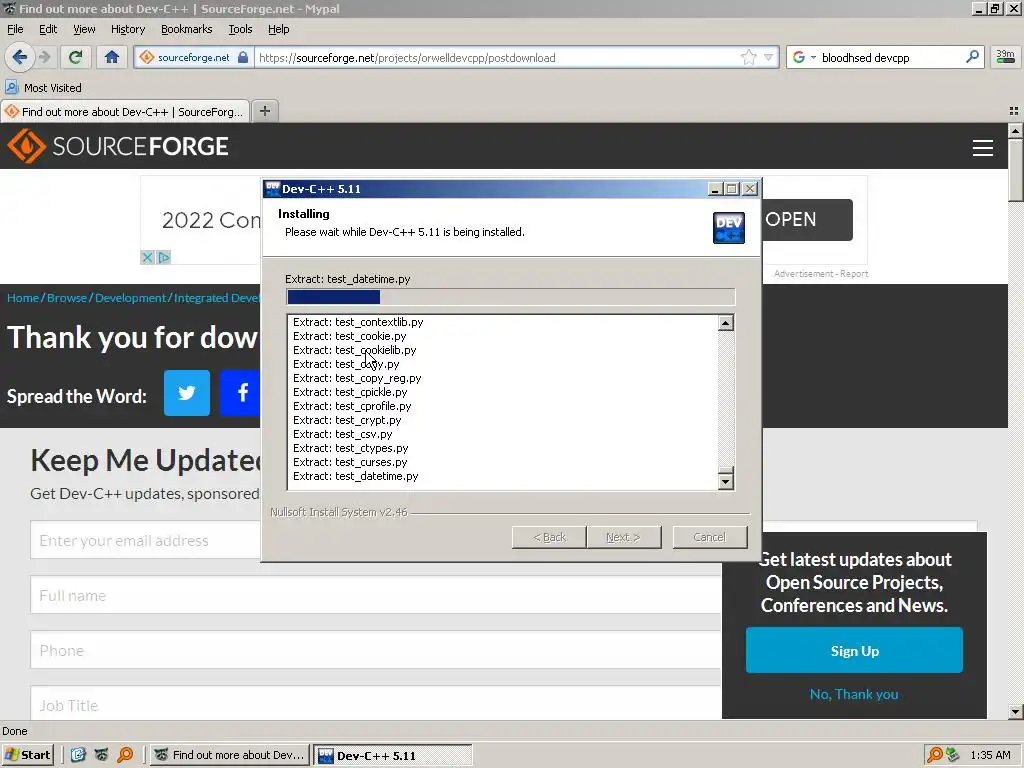Image resolution: width=1024 pixels, height=768 pixels.
Task: Open the Windows Start menu
Action: (x=27, y=755)
